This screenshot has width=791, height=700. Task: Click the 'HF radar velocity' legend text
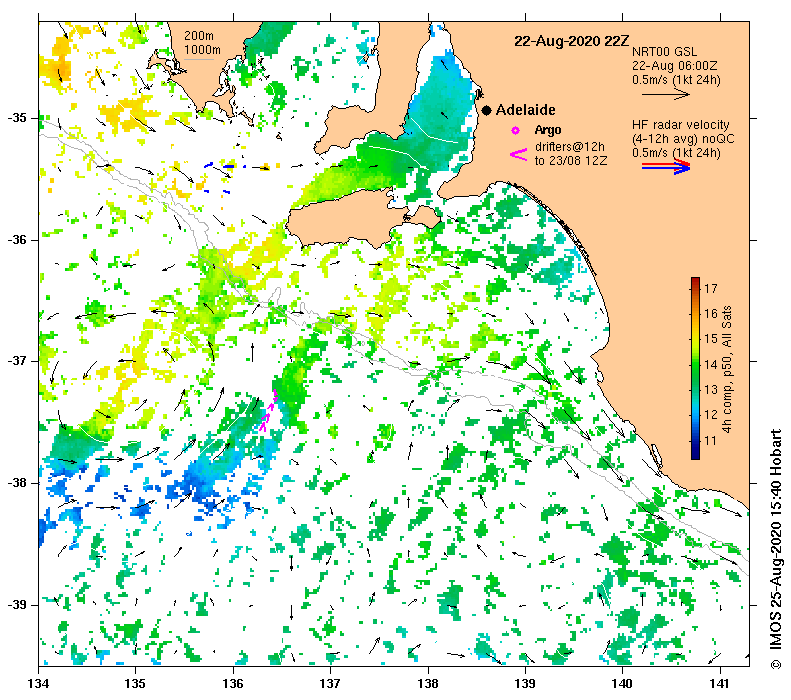click(x=681, y=125)
